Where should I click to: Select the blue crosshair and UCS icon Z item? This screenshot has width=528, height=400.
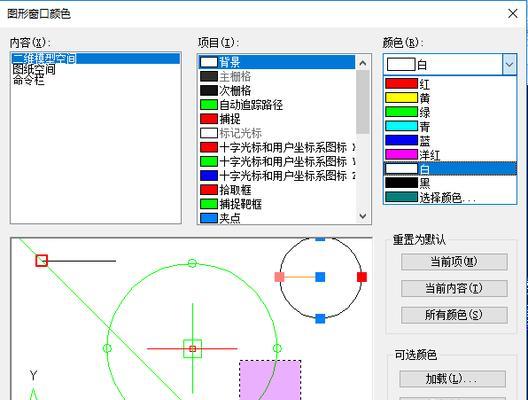[x=277, y=175]
